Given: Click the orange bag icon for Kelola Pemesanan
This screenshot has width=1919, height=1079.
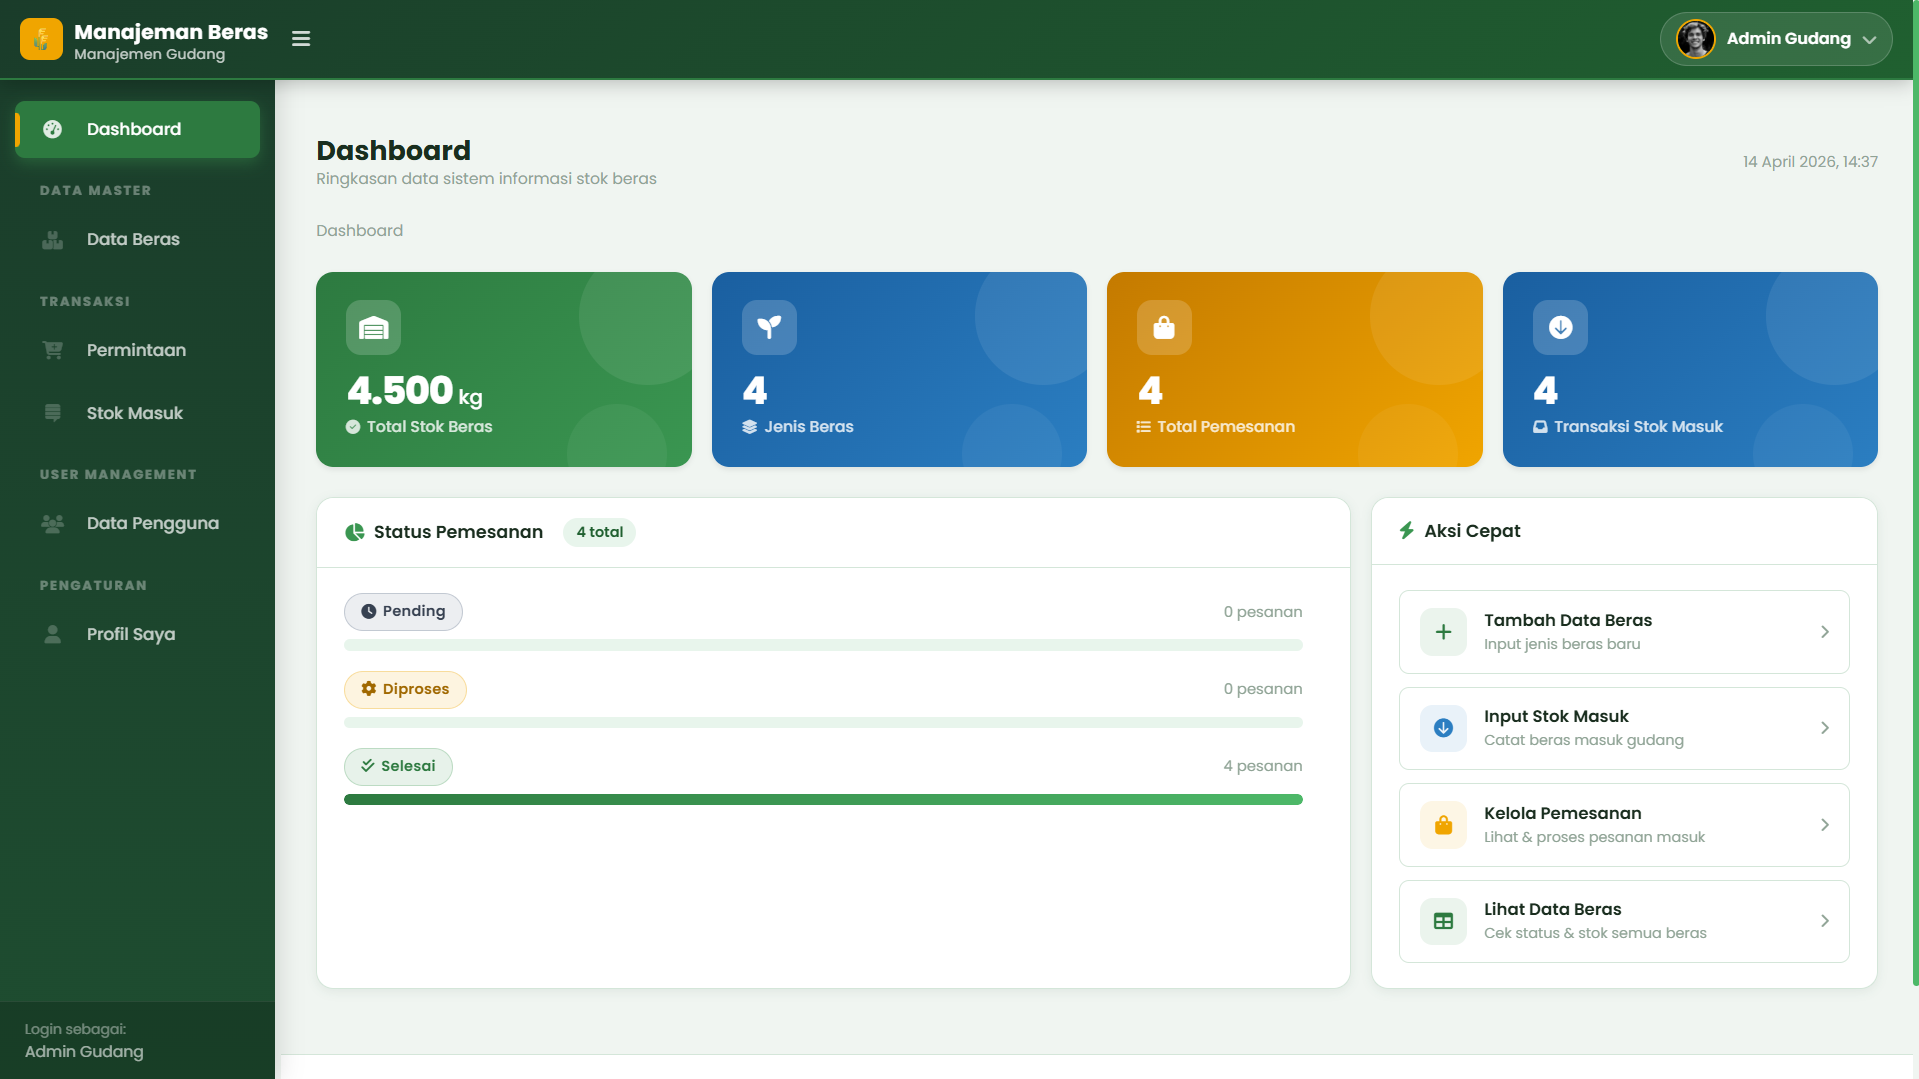Looking at the screenshot, I should tap(1443, 825).
